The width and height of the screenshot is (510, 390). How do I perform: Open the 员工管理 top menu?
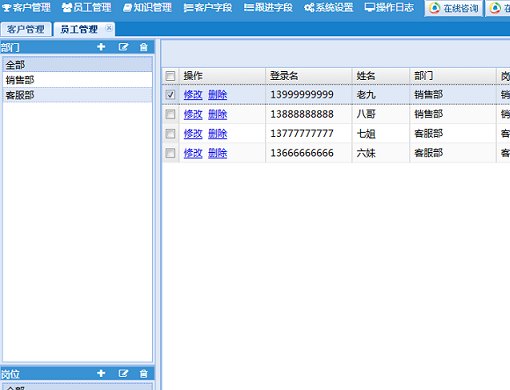[x=87, y=7]
